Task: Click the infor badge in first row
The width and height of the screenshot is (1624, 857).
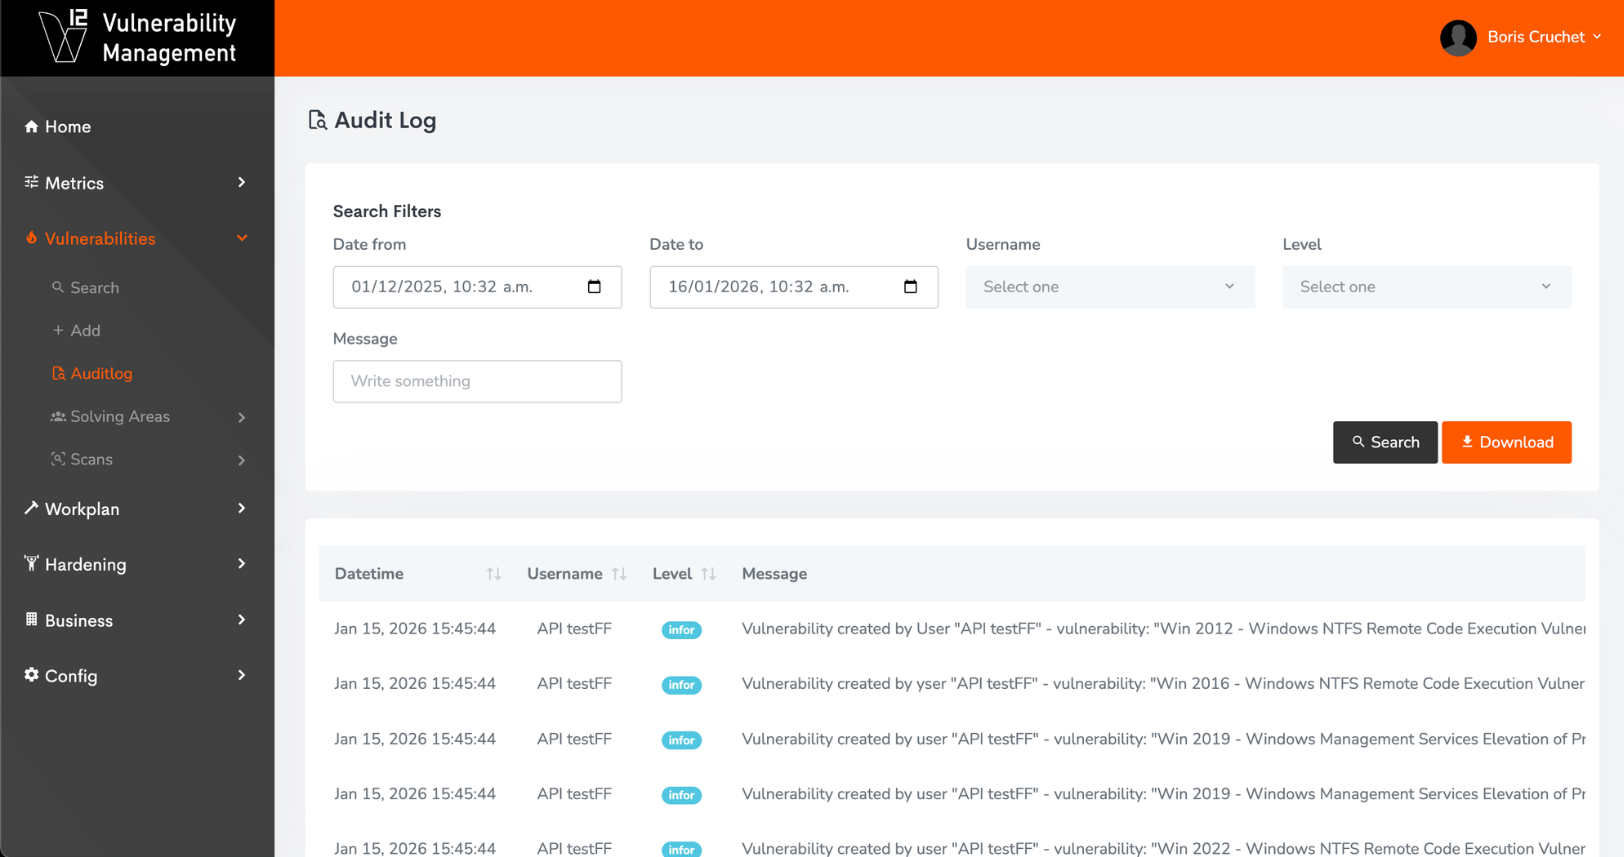Action: 681,630
